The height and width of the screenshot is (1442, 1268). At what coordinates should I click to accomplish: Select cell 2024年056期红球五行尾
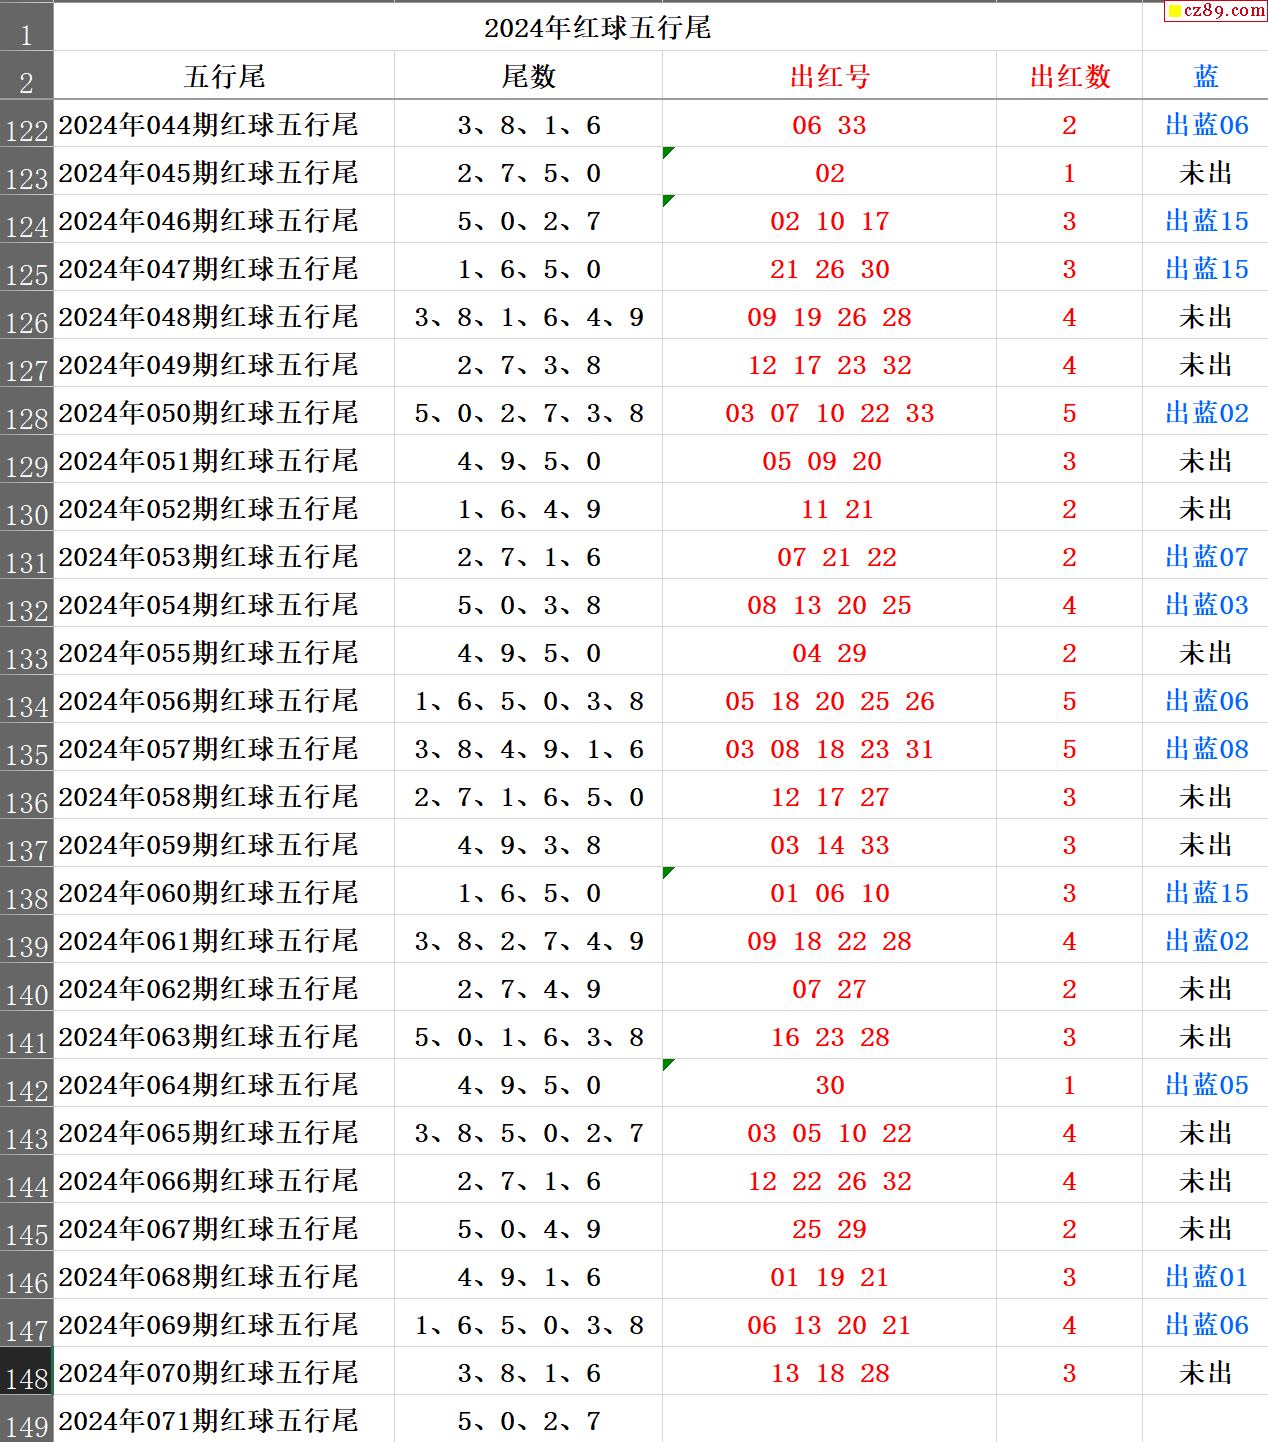(x=224, y=700)
